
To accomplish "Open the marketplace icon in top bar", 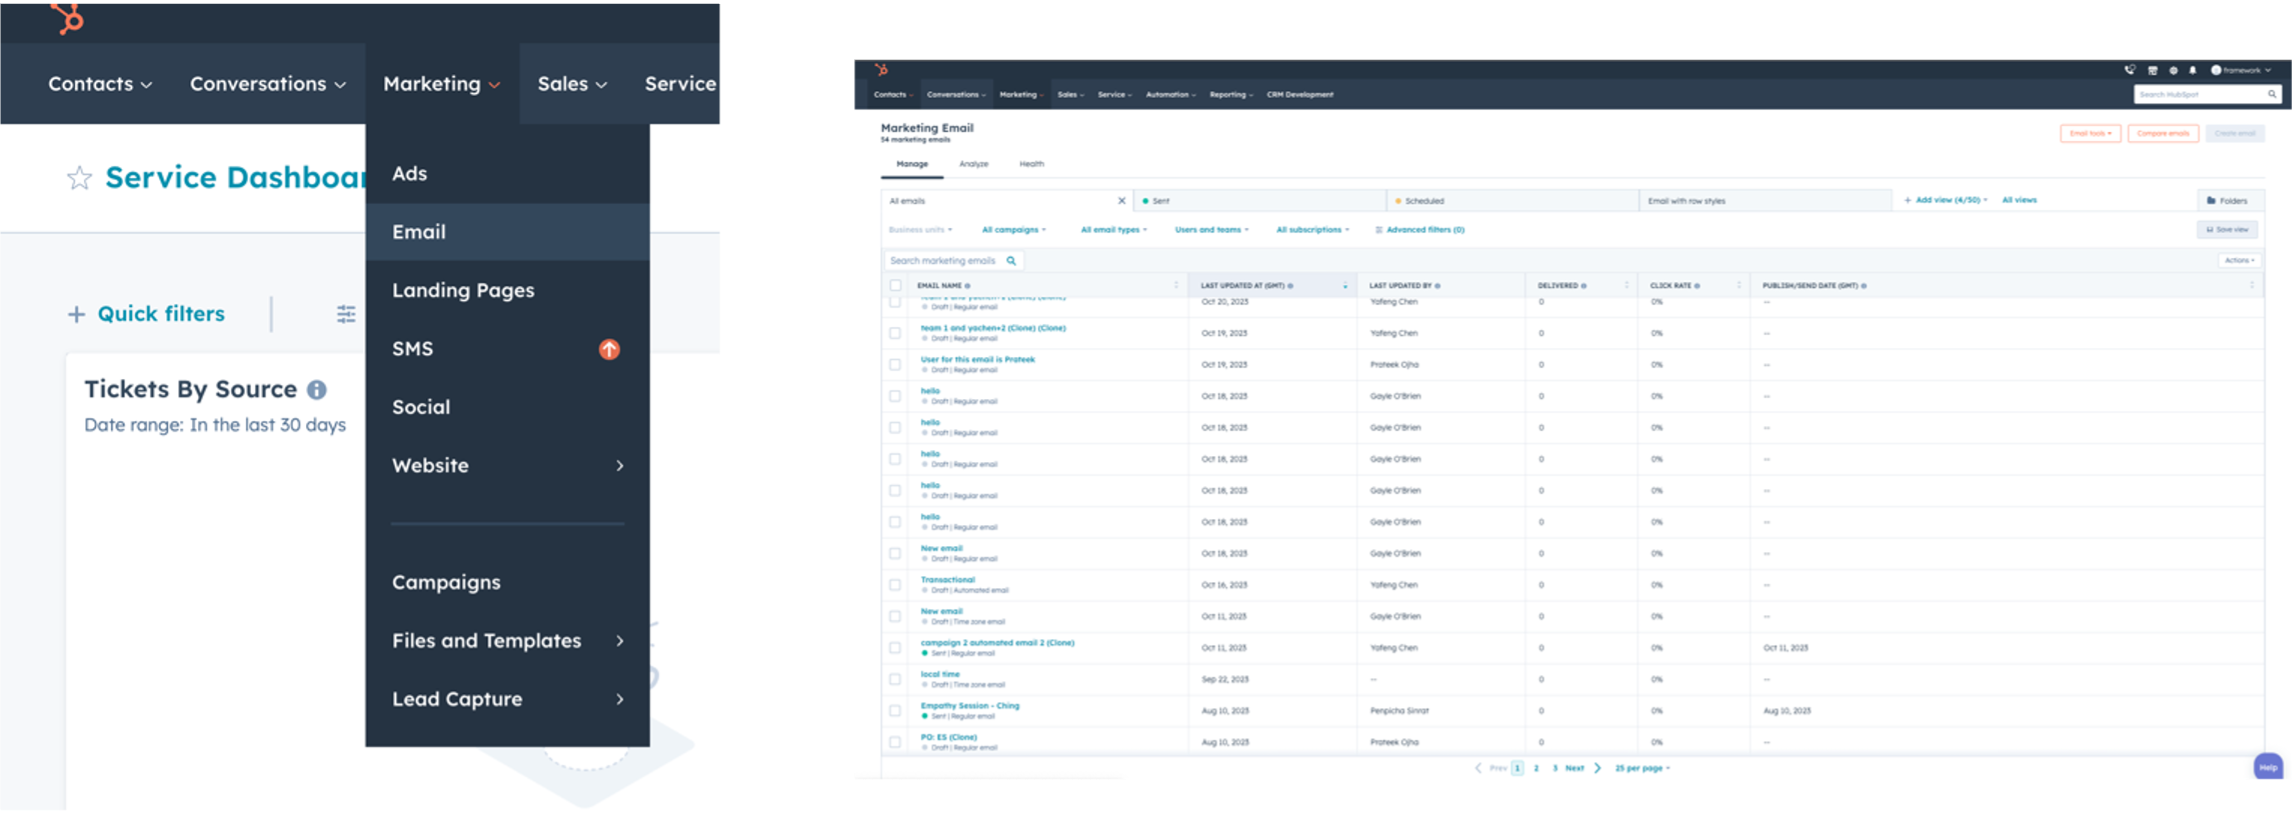I will click(x=2152, y=70).
